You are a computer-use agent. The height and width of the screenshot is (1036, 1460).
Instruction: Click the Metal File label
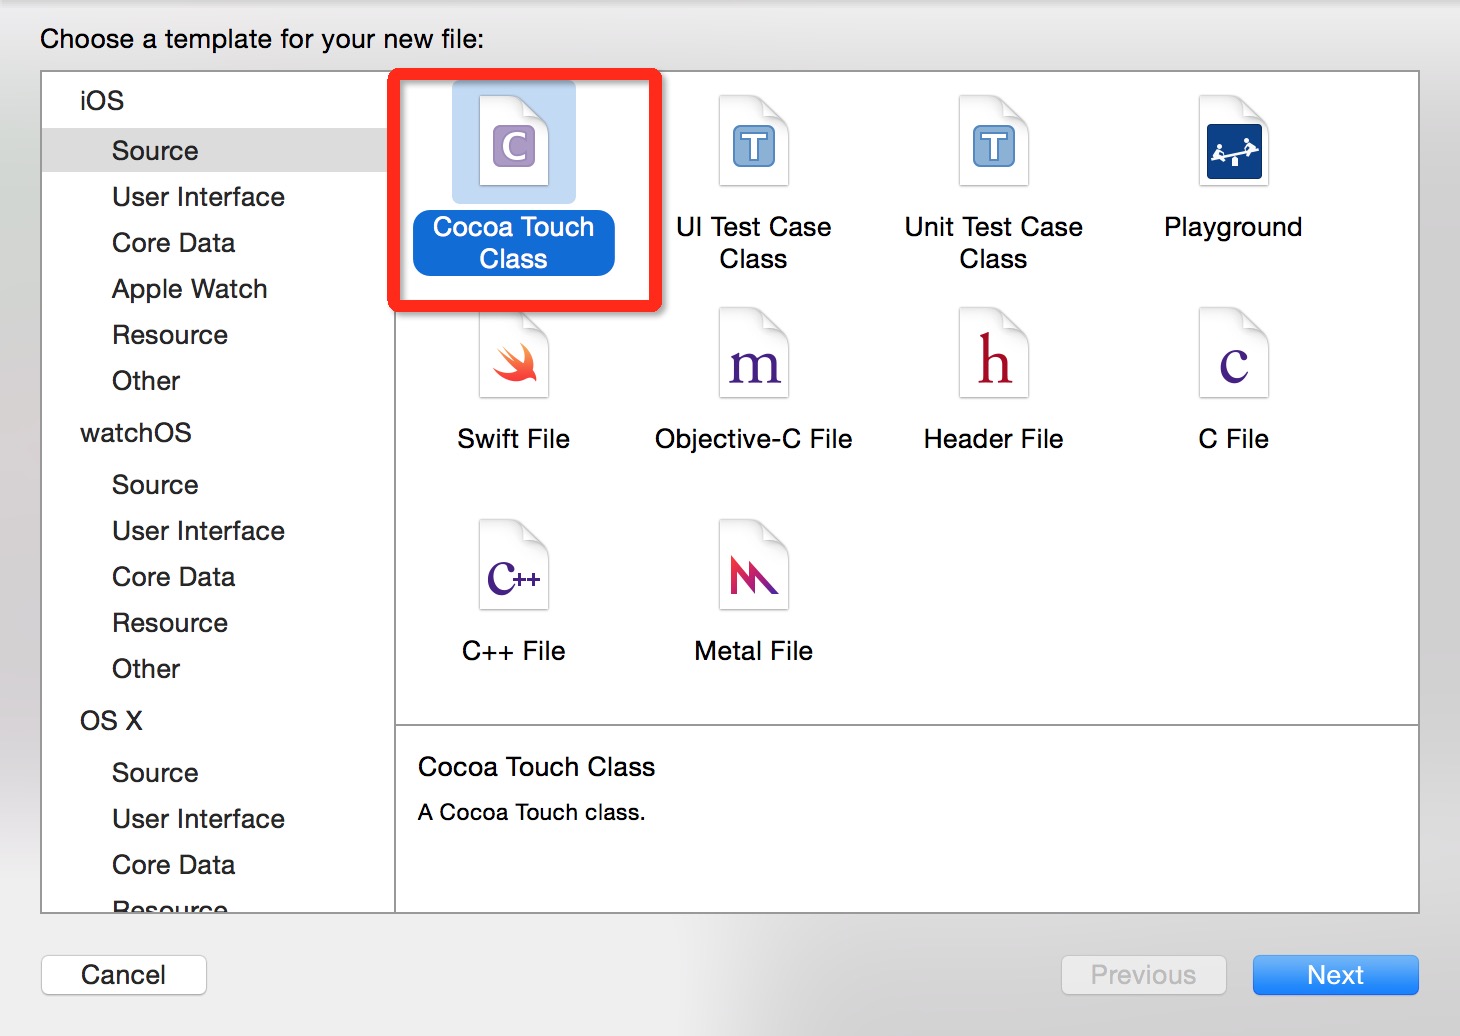[x=754, y=651]
